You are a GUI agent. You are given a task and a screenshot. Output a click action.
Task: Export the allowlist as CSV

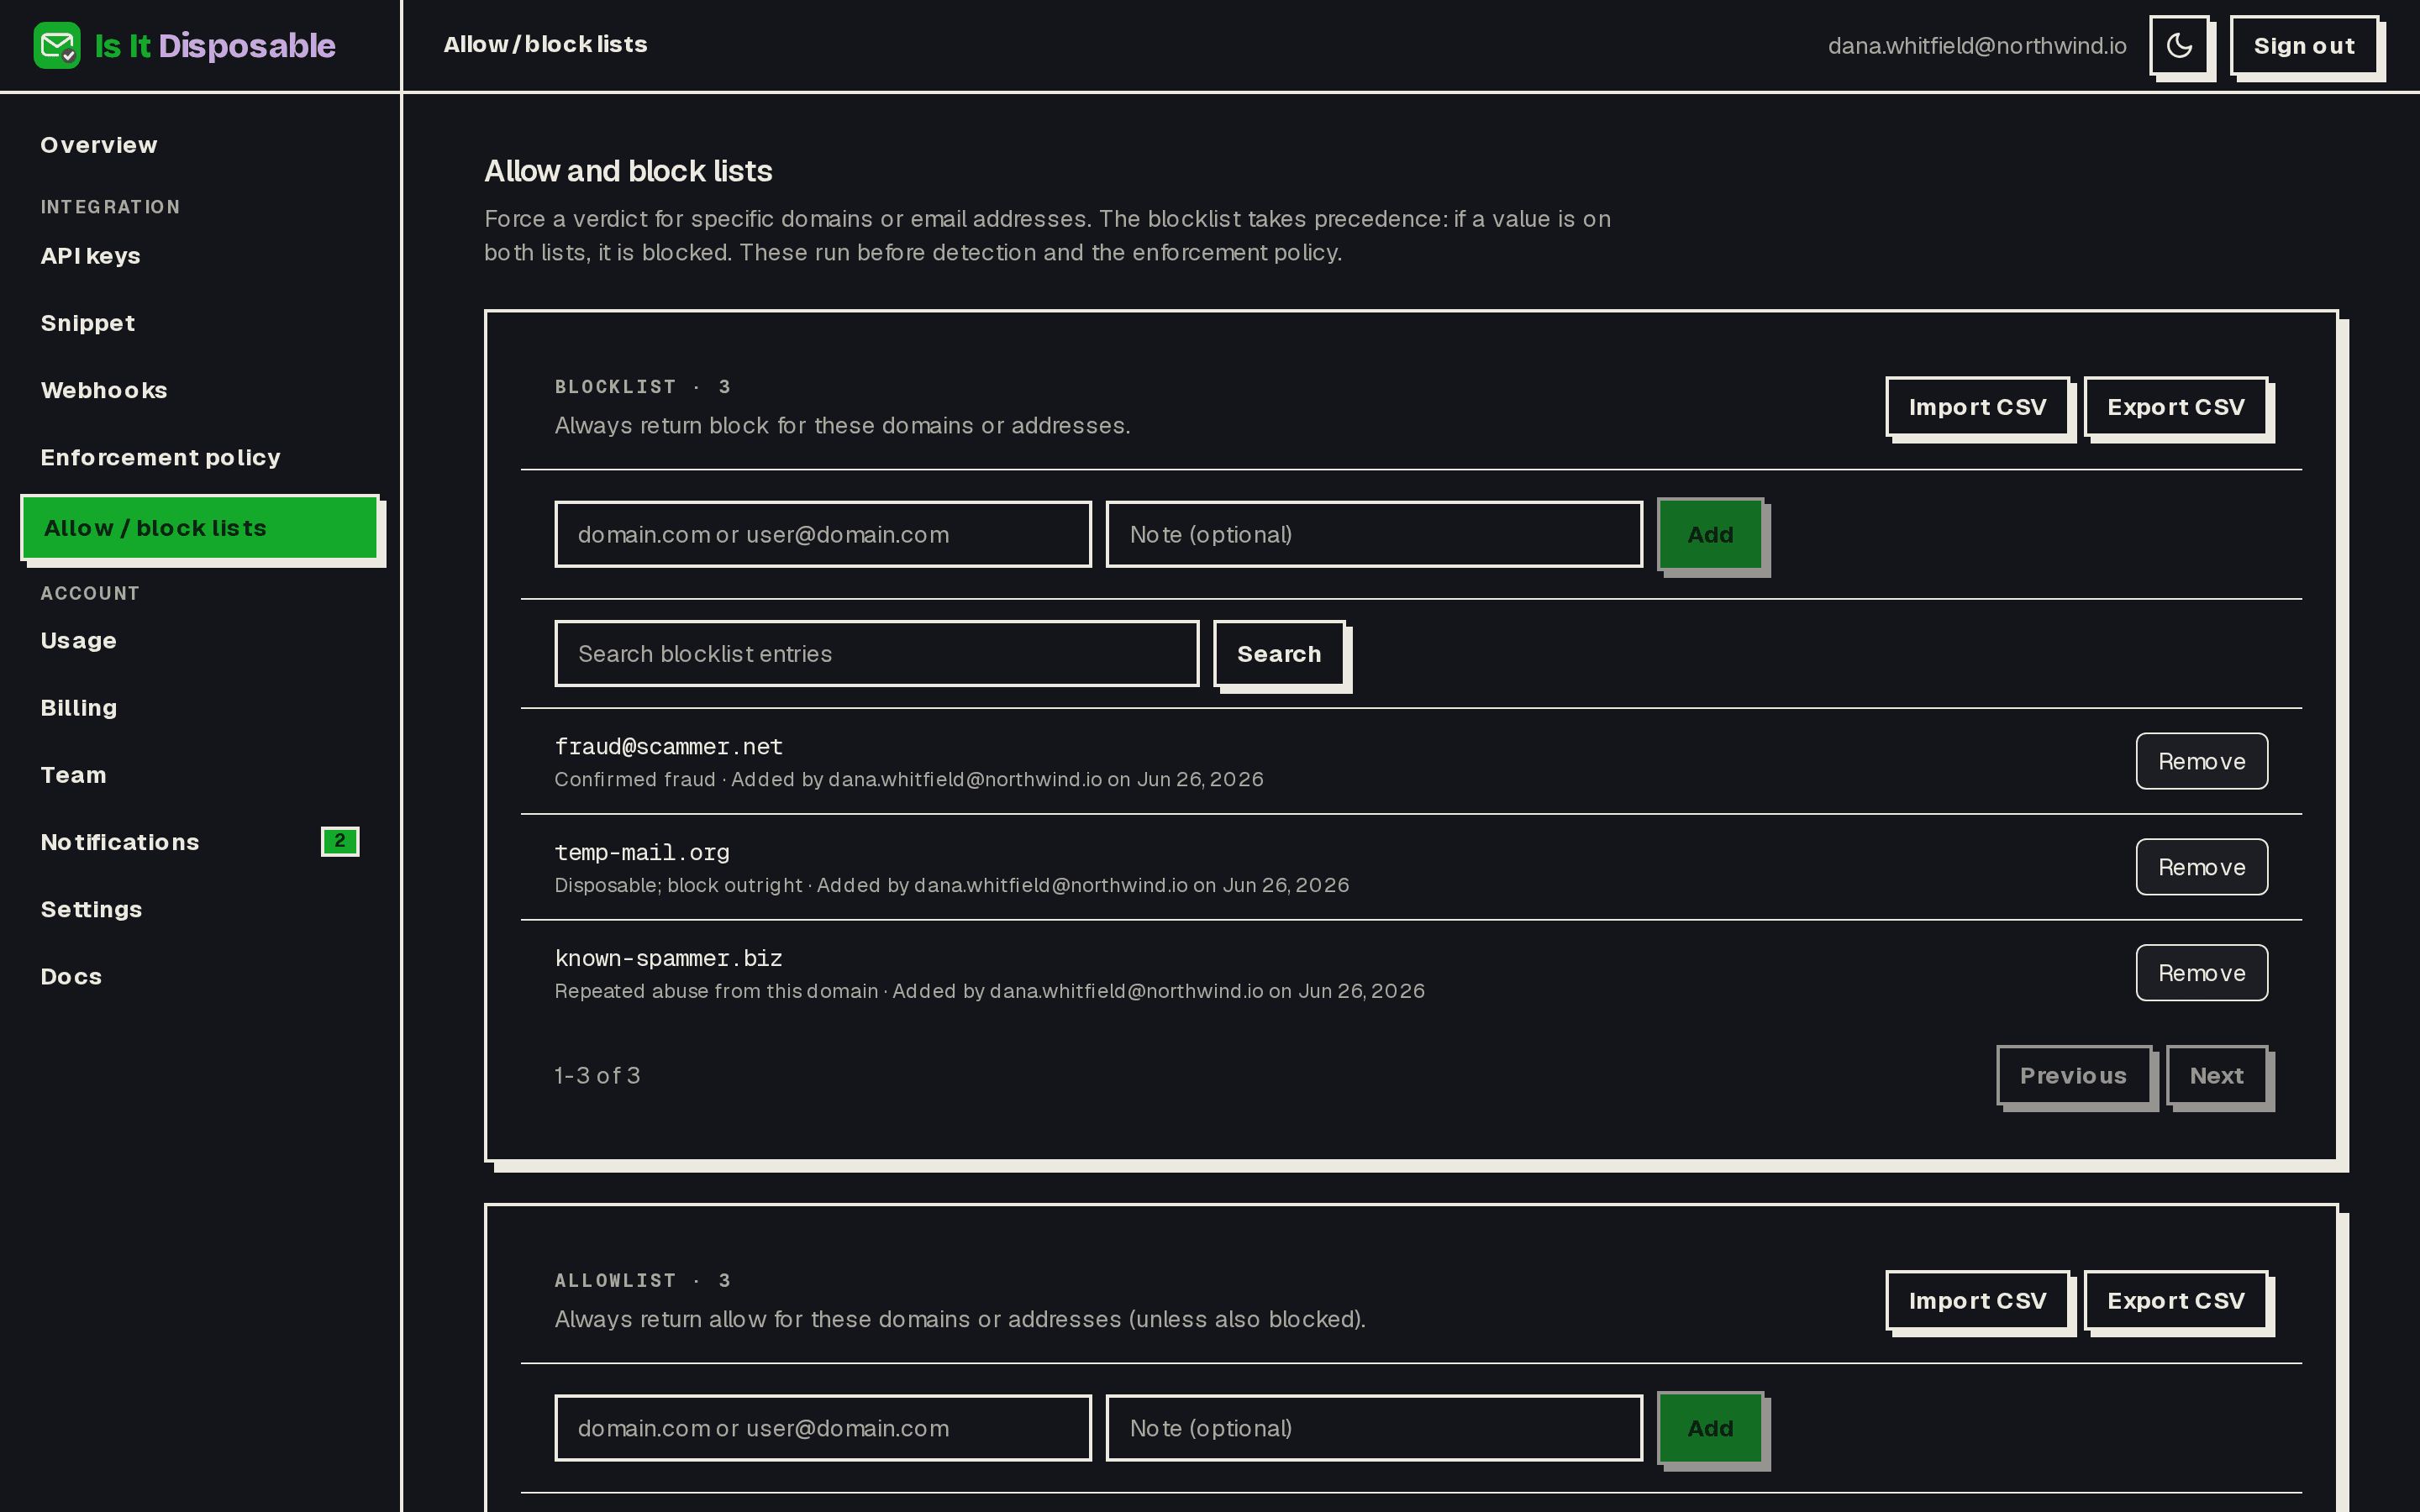[x=2176, y=1300]
